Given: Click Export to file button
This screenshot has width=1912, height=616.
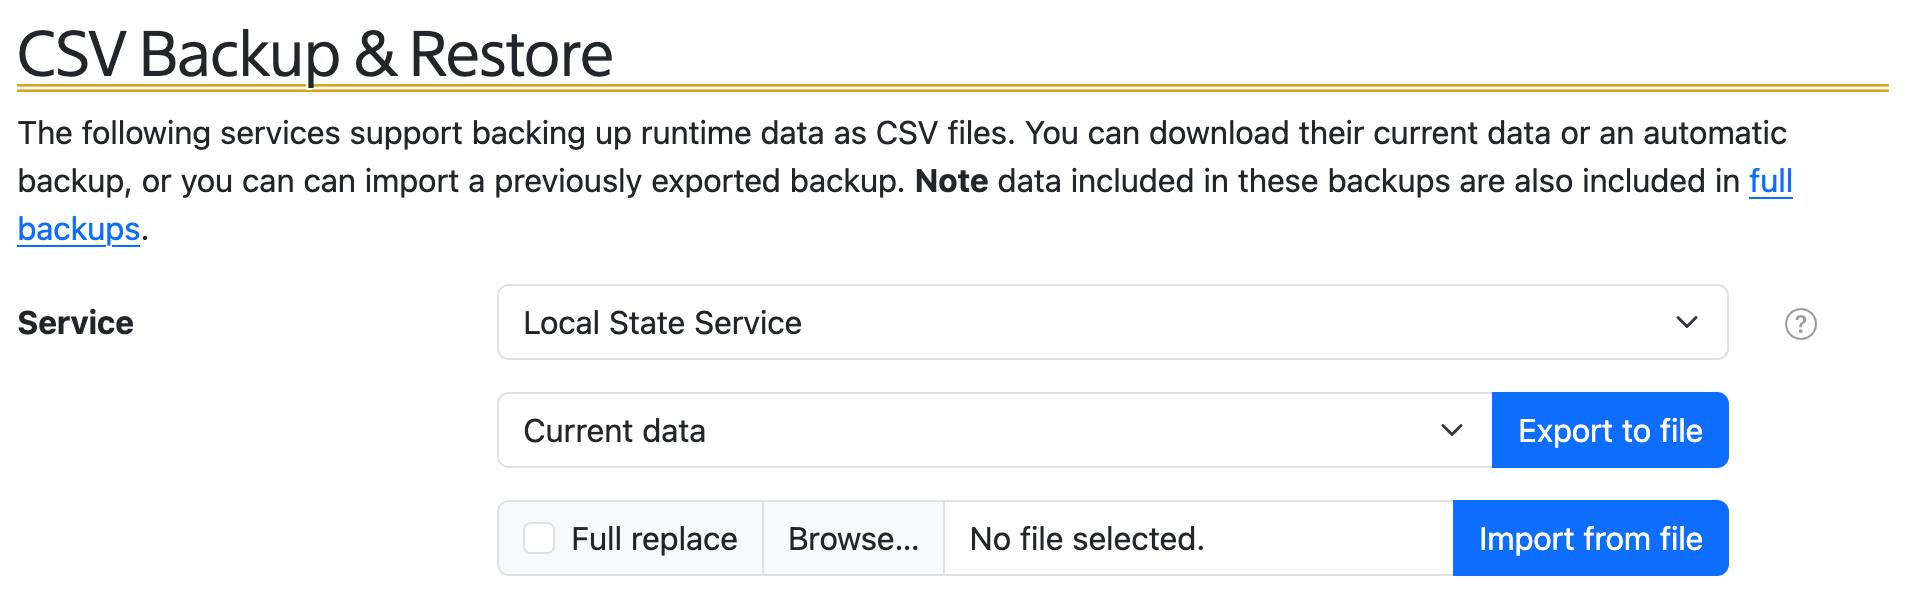Looking at the screenshot, I should (1609, 430).
